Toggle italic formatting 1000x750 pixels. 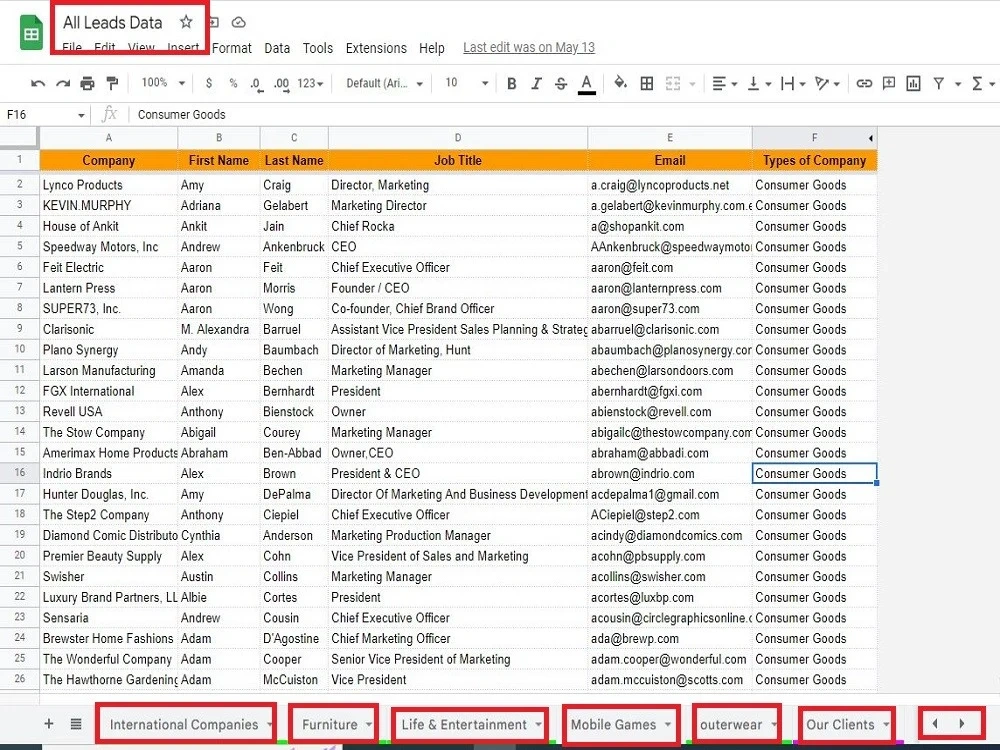(536, 84)
